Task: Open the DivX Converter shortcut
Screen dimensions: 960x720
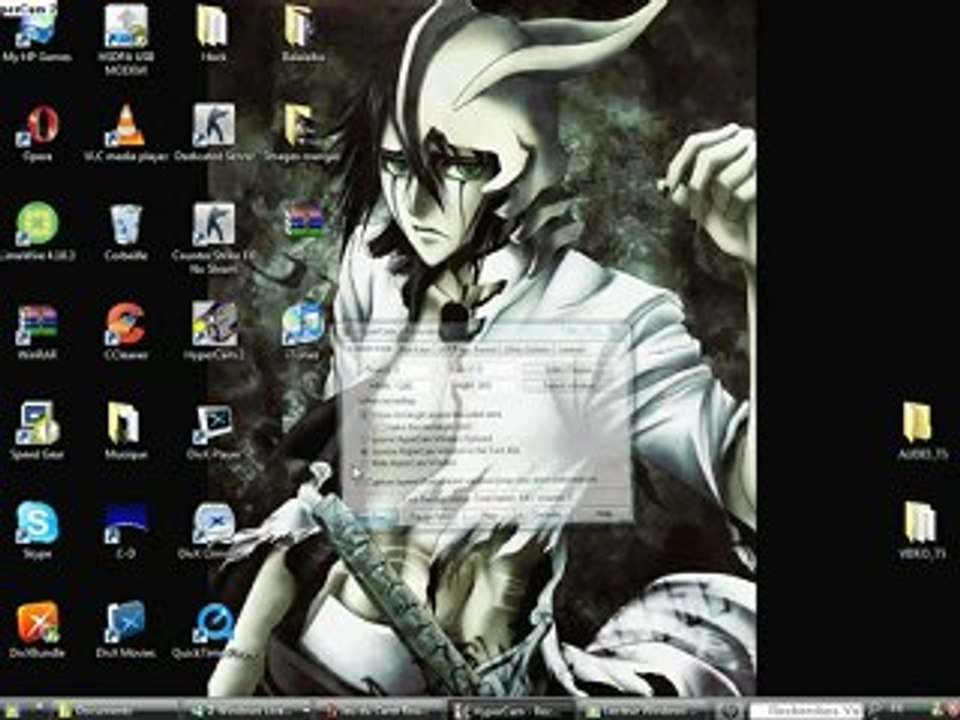Action: click(214, 530)
